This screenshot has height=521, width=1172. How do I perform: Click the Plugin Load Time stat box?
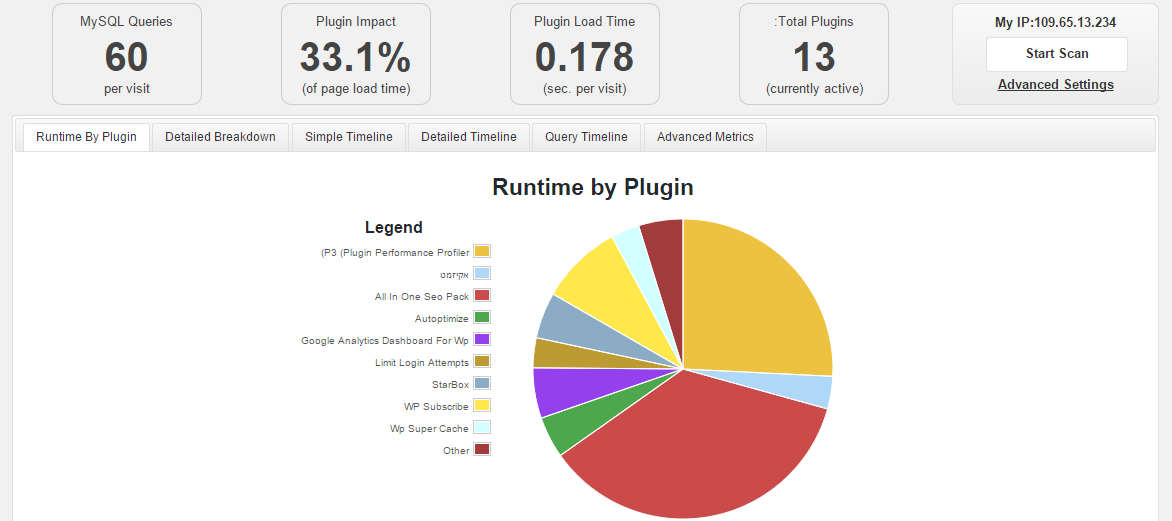(584, 54)
